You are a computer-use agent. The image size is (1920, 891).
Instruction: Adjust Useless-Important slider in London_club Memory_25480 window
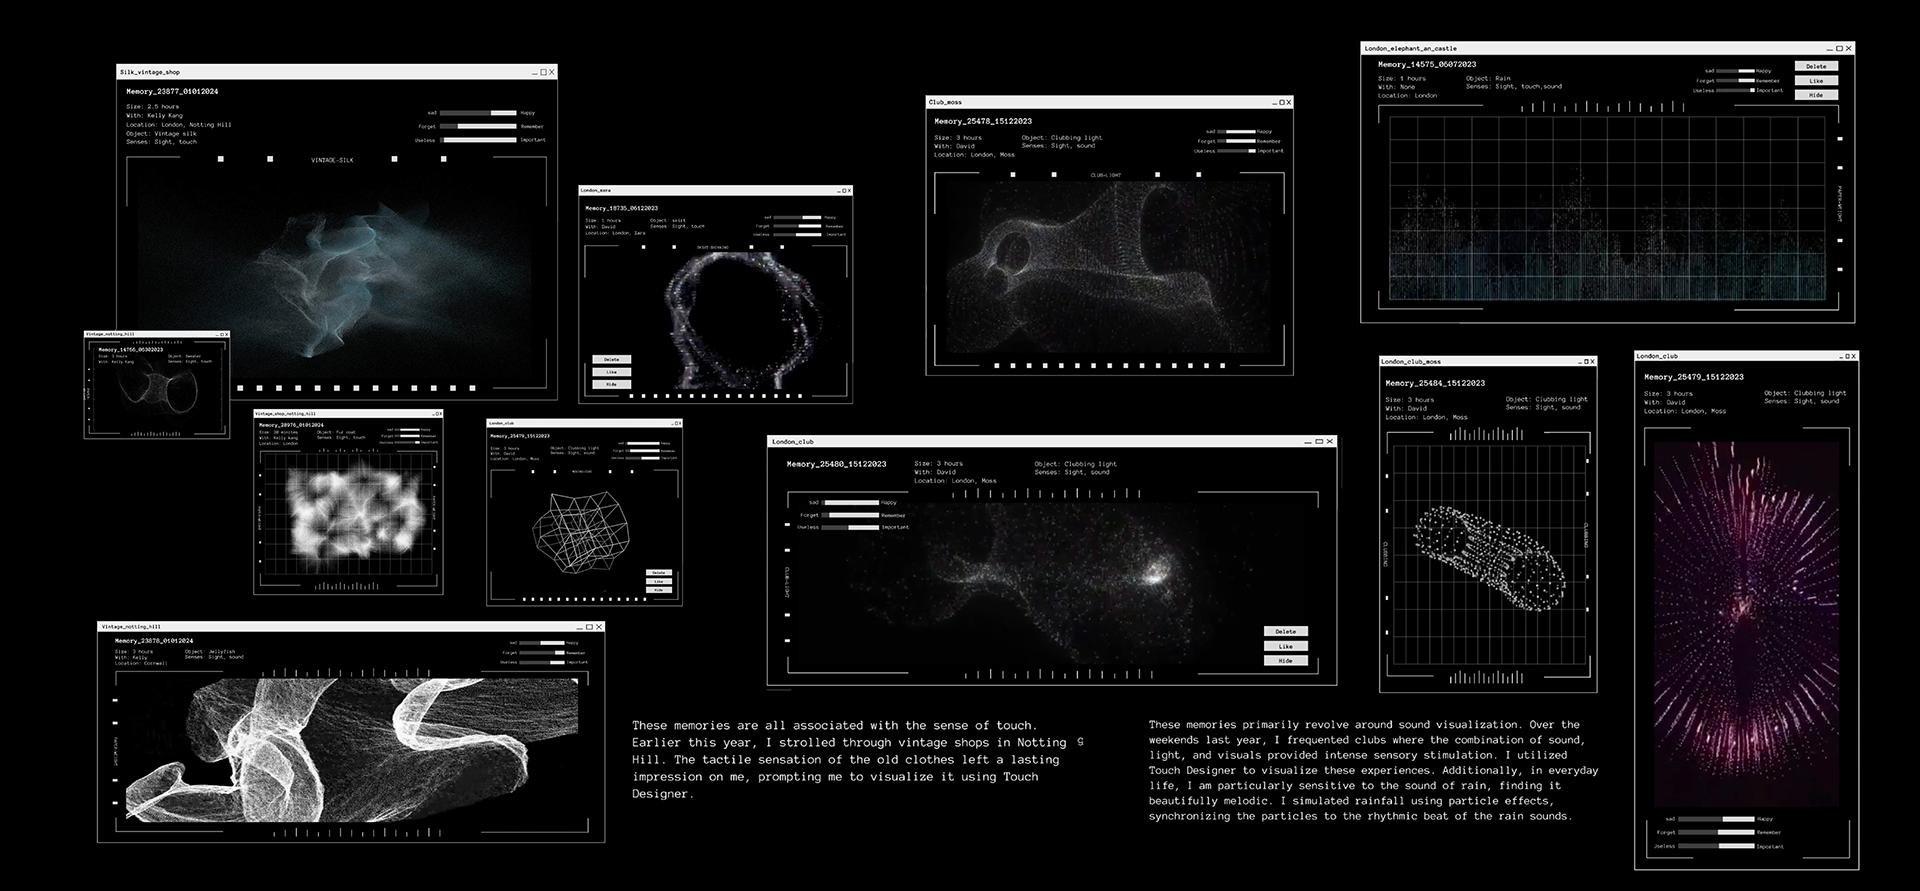pos(850,527)
